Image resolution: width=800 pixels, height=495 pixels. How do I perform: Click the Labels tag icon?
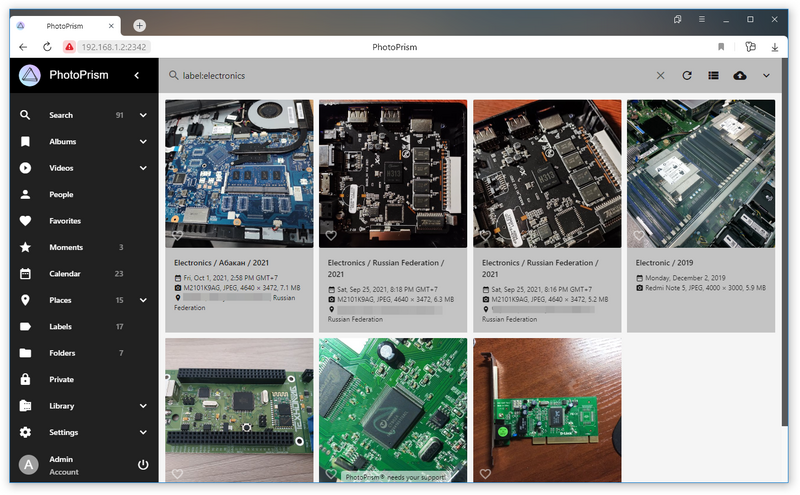coord(25,327)
